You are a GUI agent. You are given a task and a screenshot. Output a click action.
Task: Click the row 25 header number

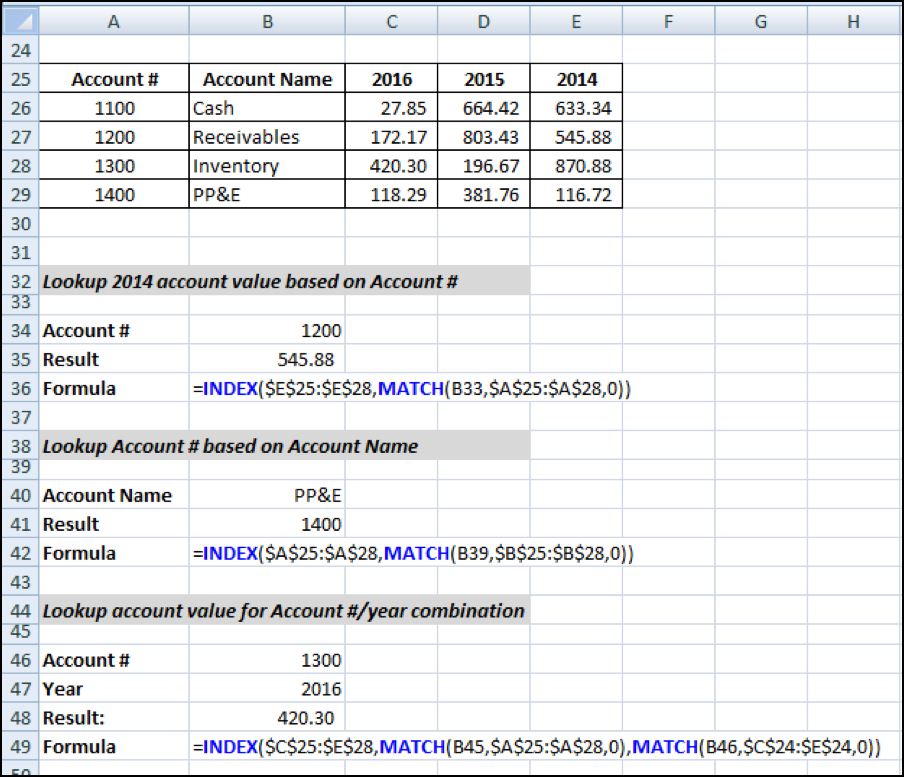click(21, 79)
